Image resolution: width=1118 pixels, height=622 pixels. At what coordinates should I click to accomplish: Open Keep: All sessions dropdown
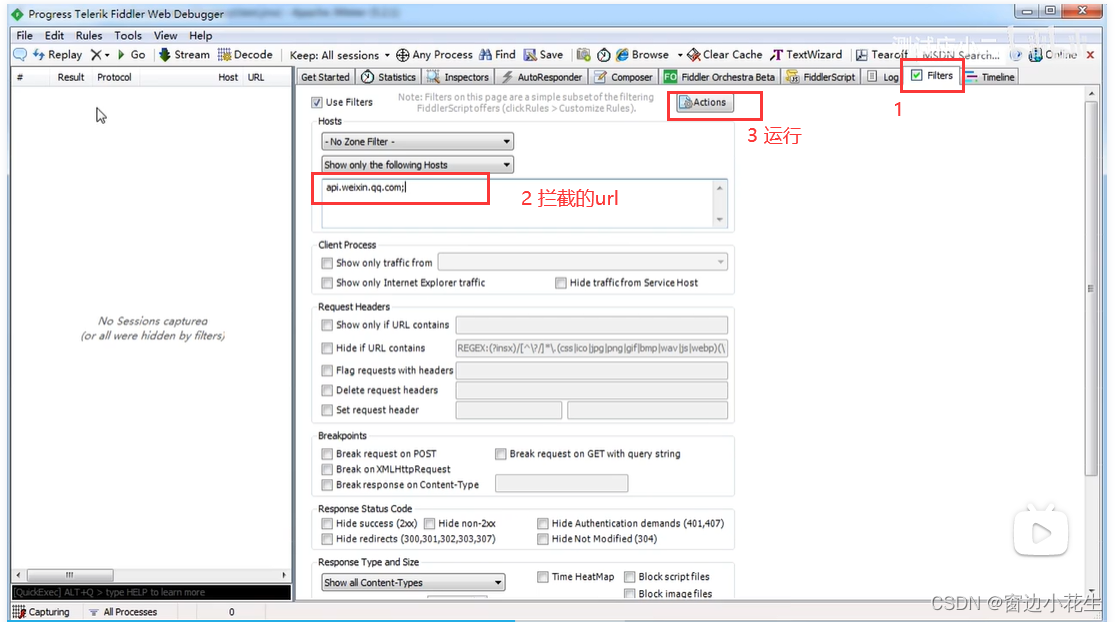click(x=339, y=55)
